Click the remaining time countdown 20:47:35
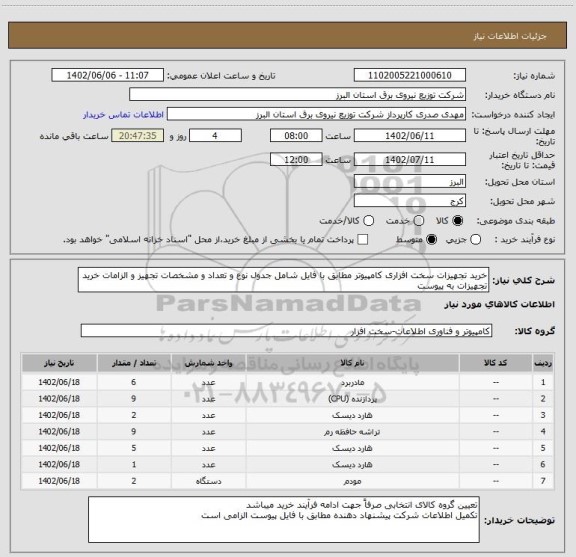Viewport: 576px width, 557px height. point(138,136)
